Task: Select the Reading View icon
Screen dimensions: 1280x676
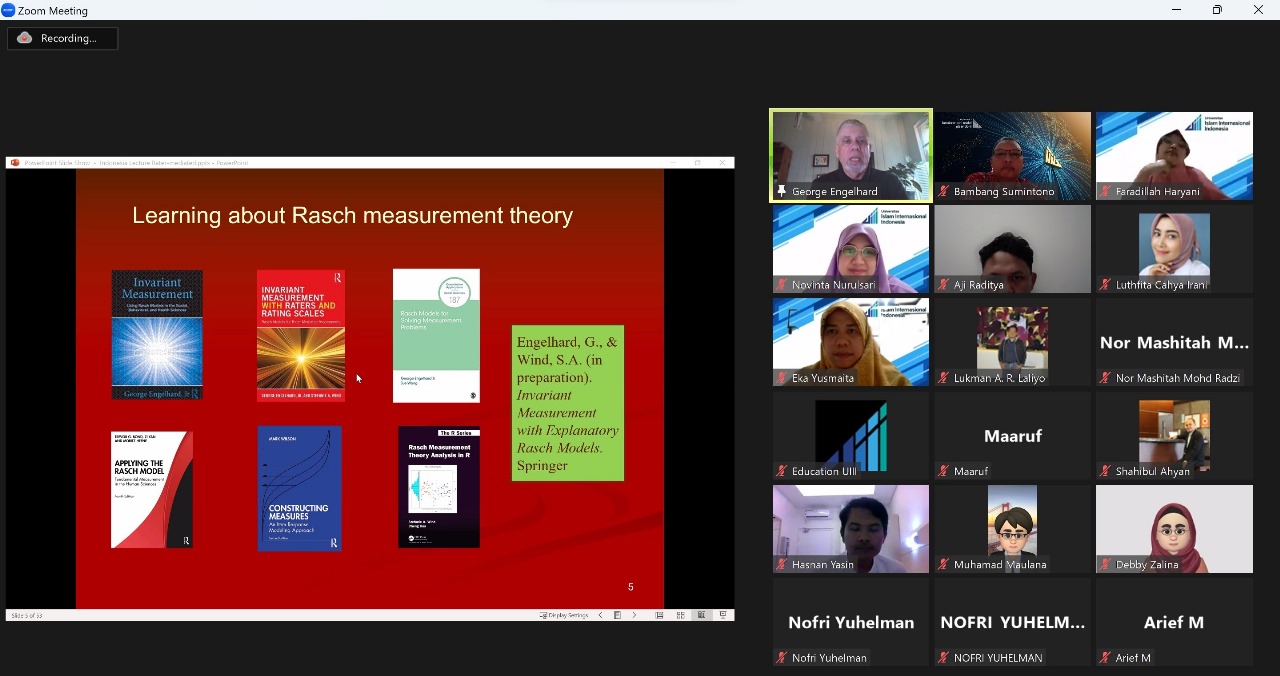Action: click(701, 615)
